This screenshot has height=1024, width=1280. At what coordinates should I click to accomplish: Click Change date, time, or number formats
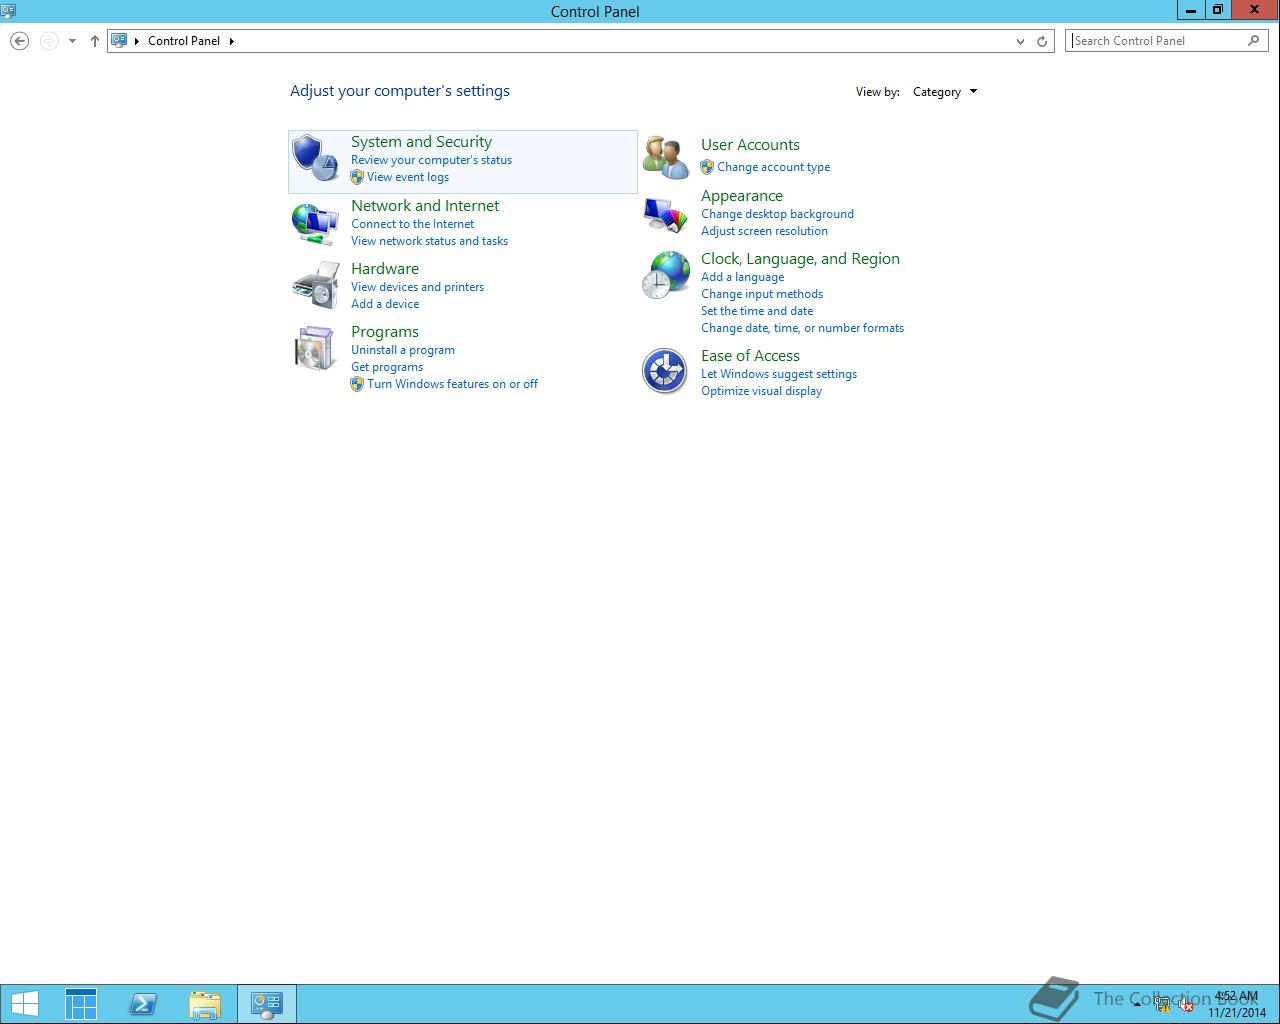(802, 328)
